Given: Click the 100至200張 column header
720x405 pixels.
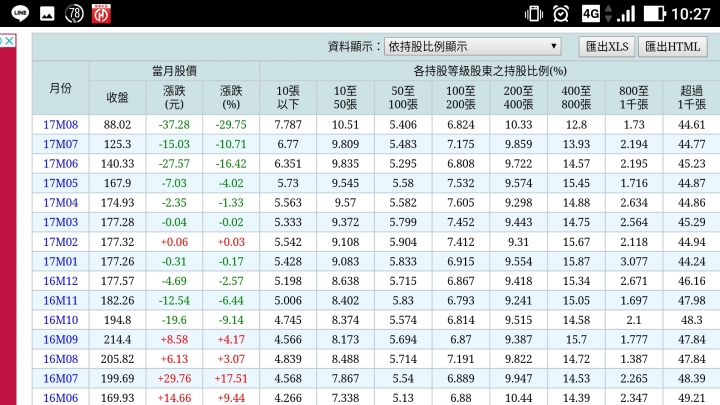Looking at the screenshot, I should click(461, 97).
